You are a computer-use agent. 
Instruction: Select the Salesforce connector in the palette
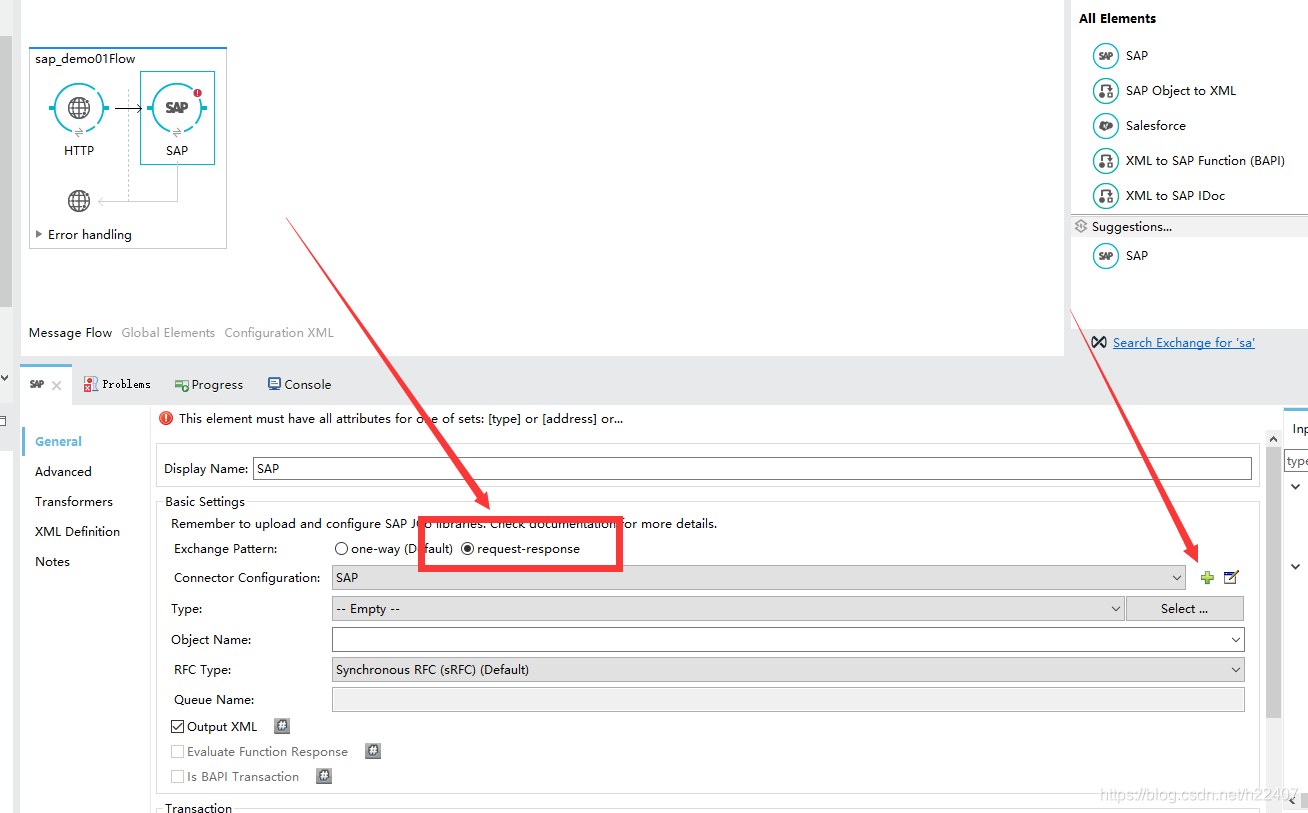click(x=1140, y=126)
